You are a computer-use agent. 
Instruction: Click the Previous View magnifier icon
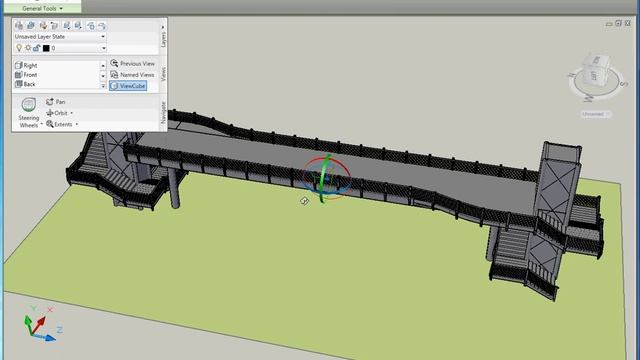(x=114, y=63)
